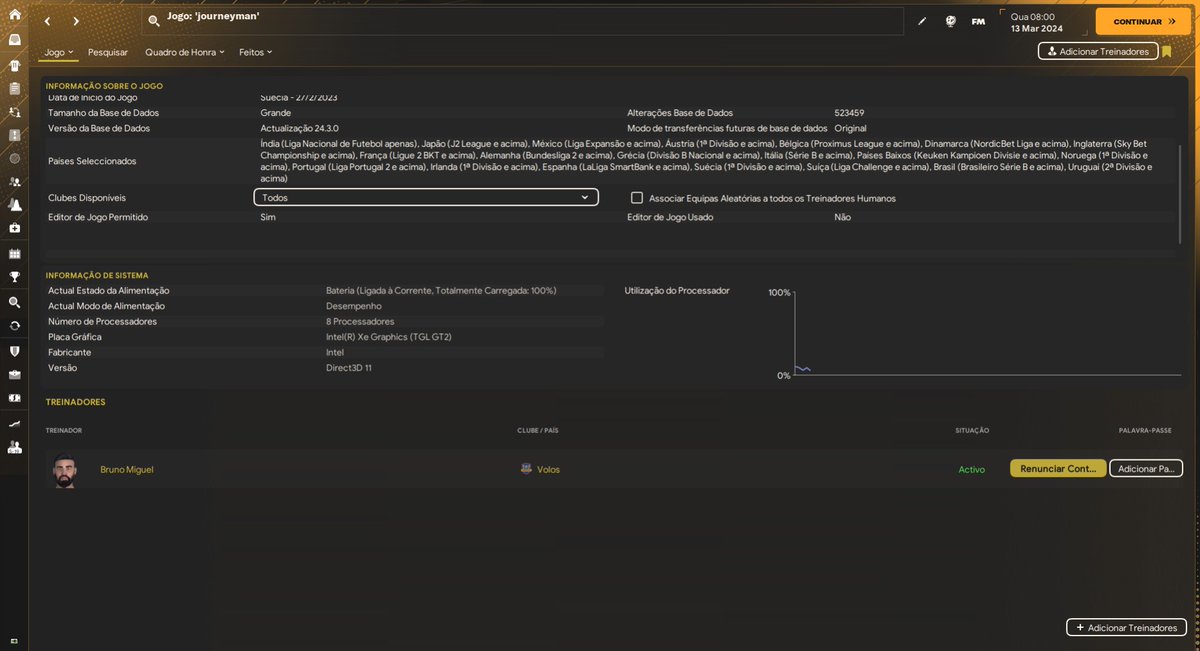1200x651 pixels.
Task: Click the globe icon in the top bar
Action: (951, 21)
